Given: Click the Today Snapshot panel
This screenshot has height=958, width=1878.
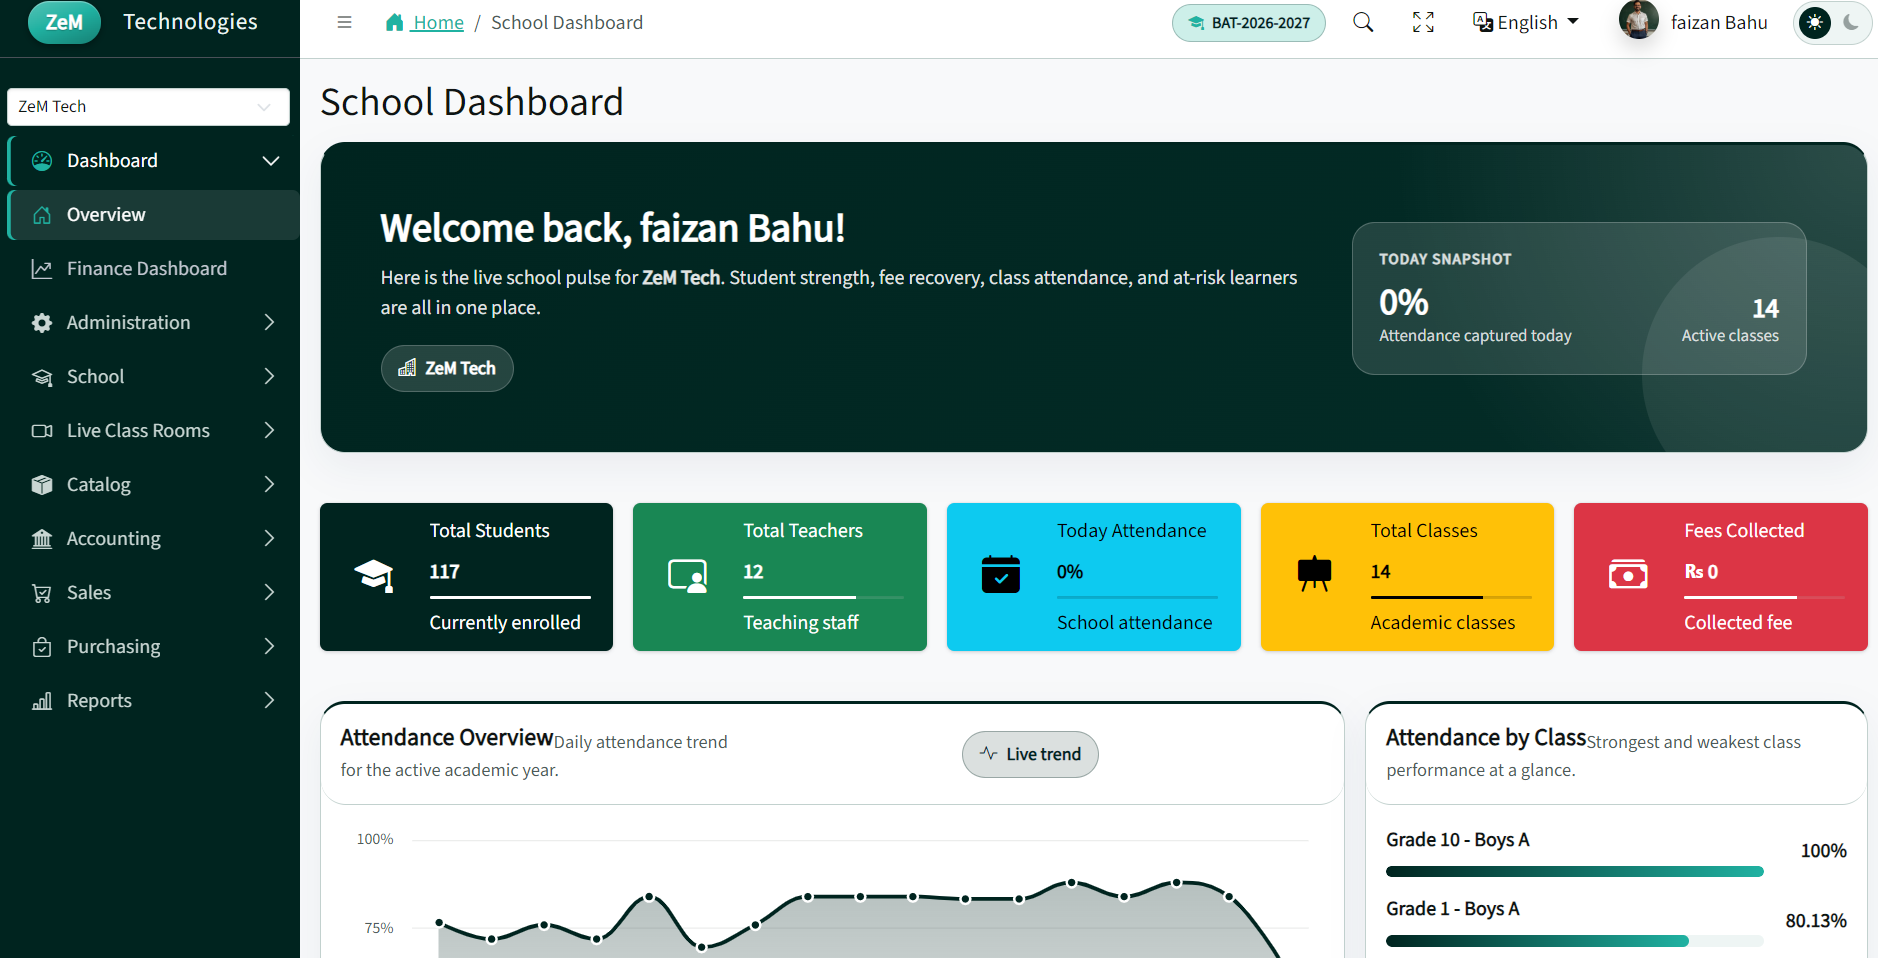Looking at the screenshot, I should [1579, 298].
